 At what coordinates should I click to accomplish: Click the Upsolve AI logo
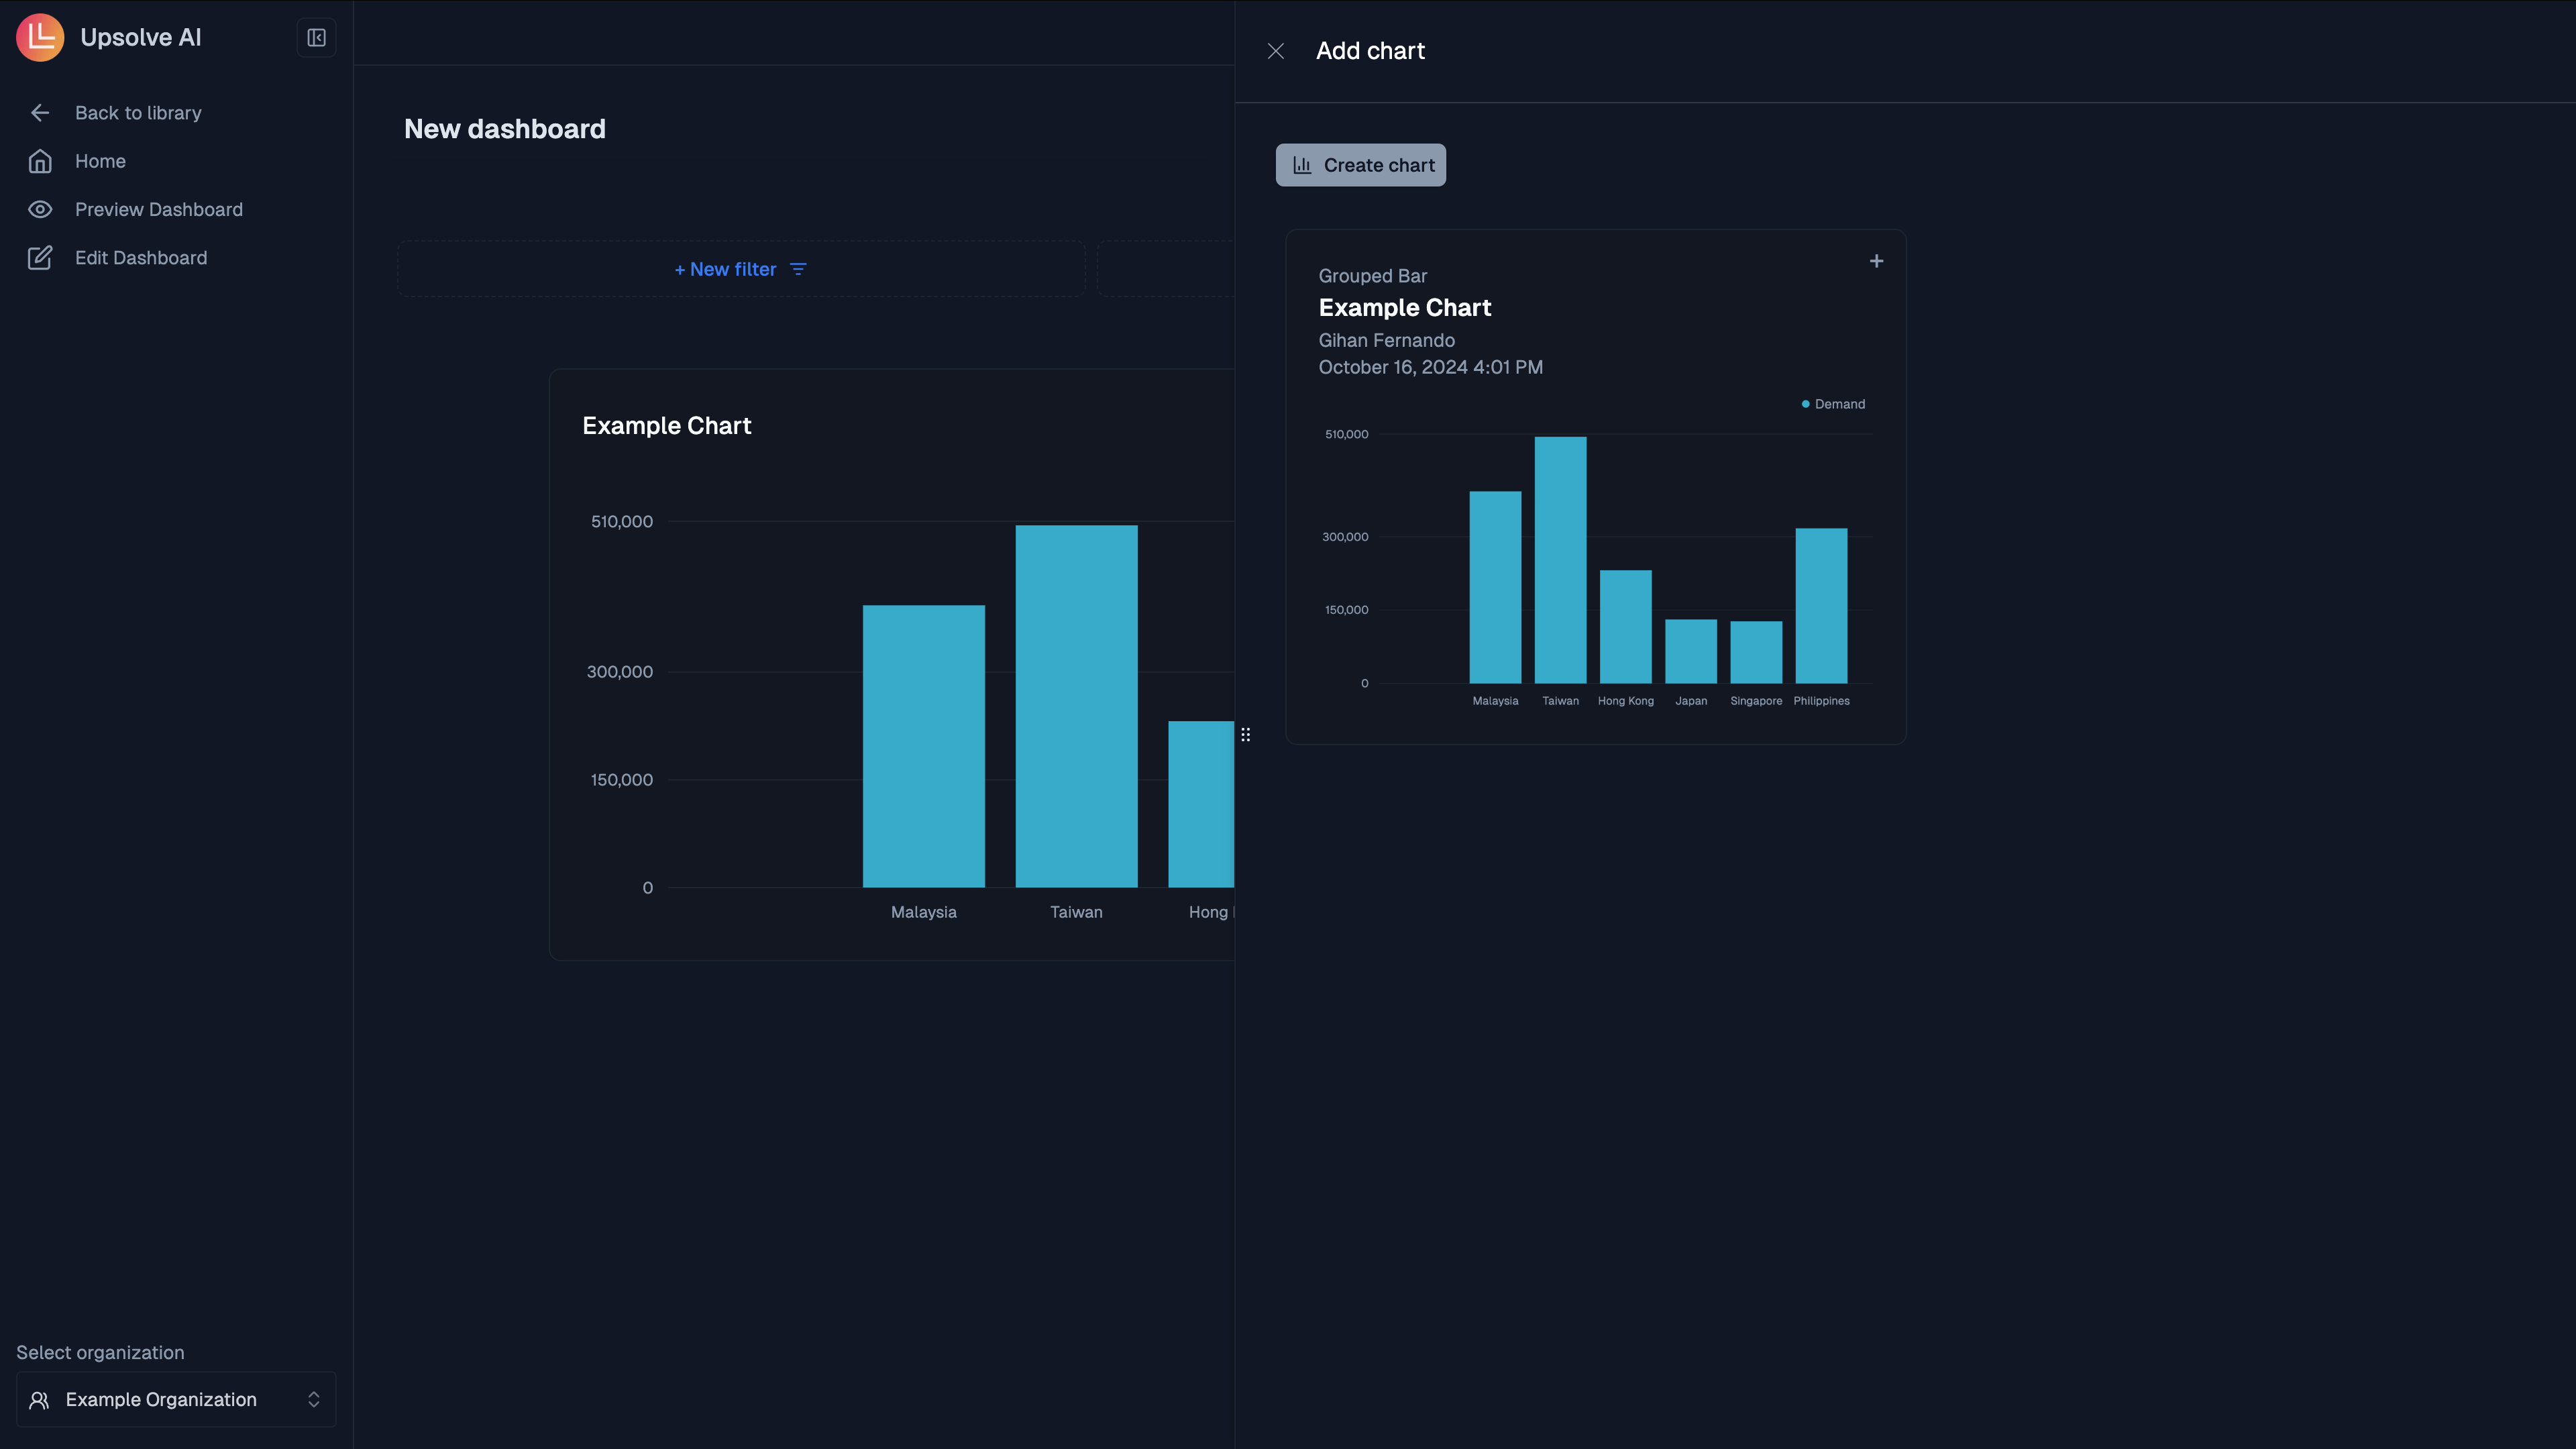40,37
